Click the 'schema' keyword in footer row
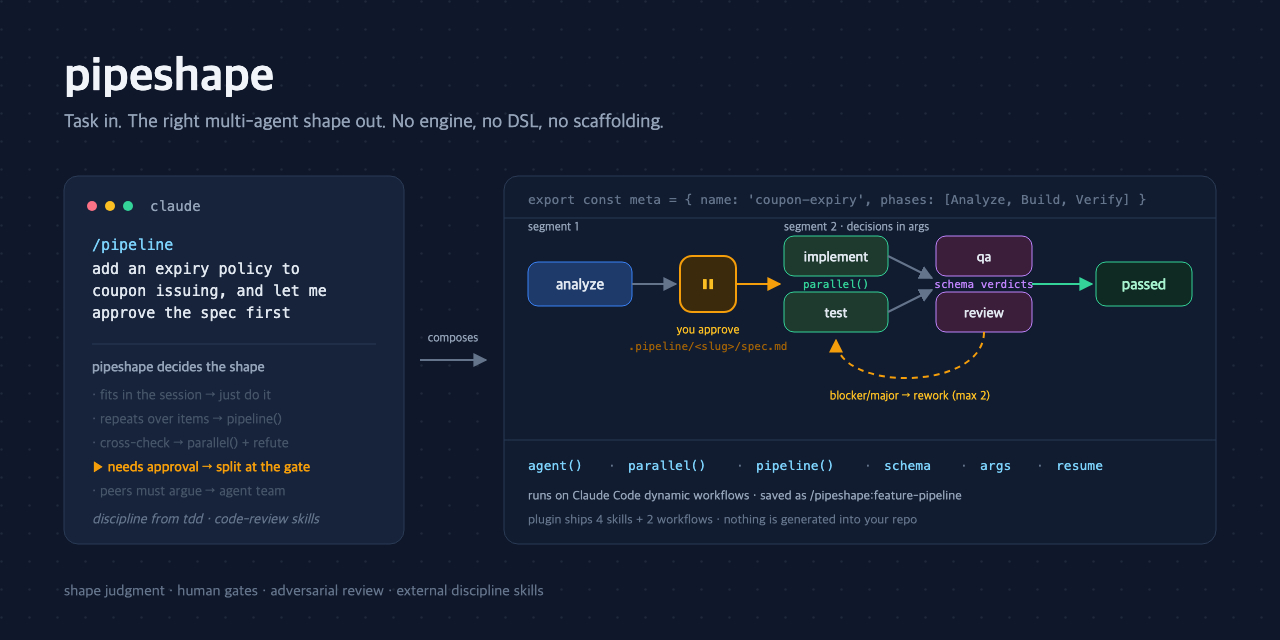 [907, 466]
